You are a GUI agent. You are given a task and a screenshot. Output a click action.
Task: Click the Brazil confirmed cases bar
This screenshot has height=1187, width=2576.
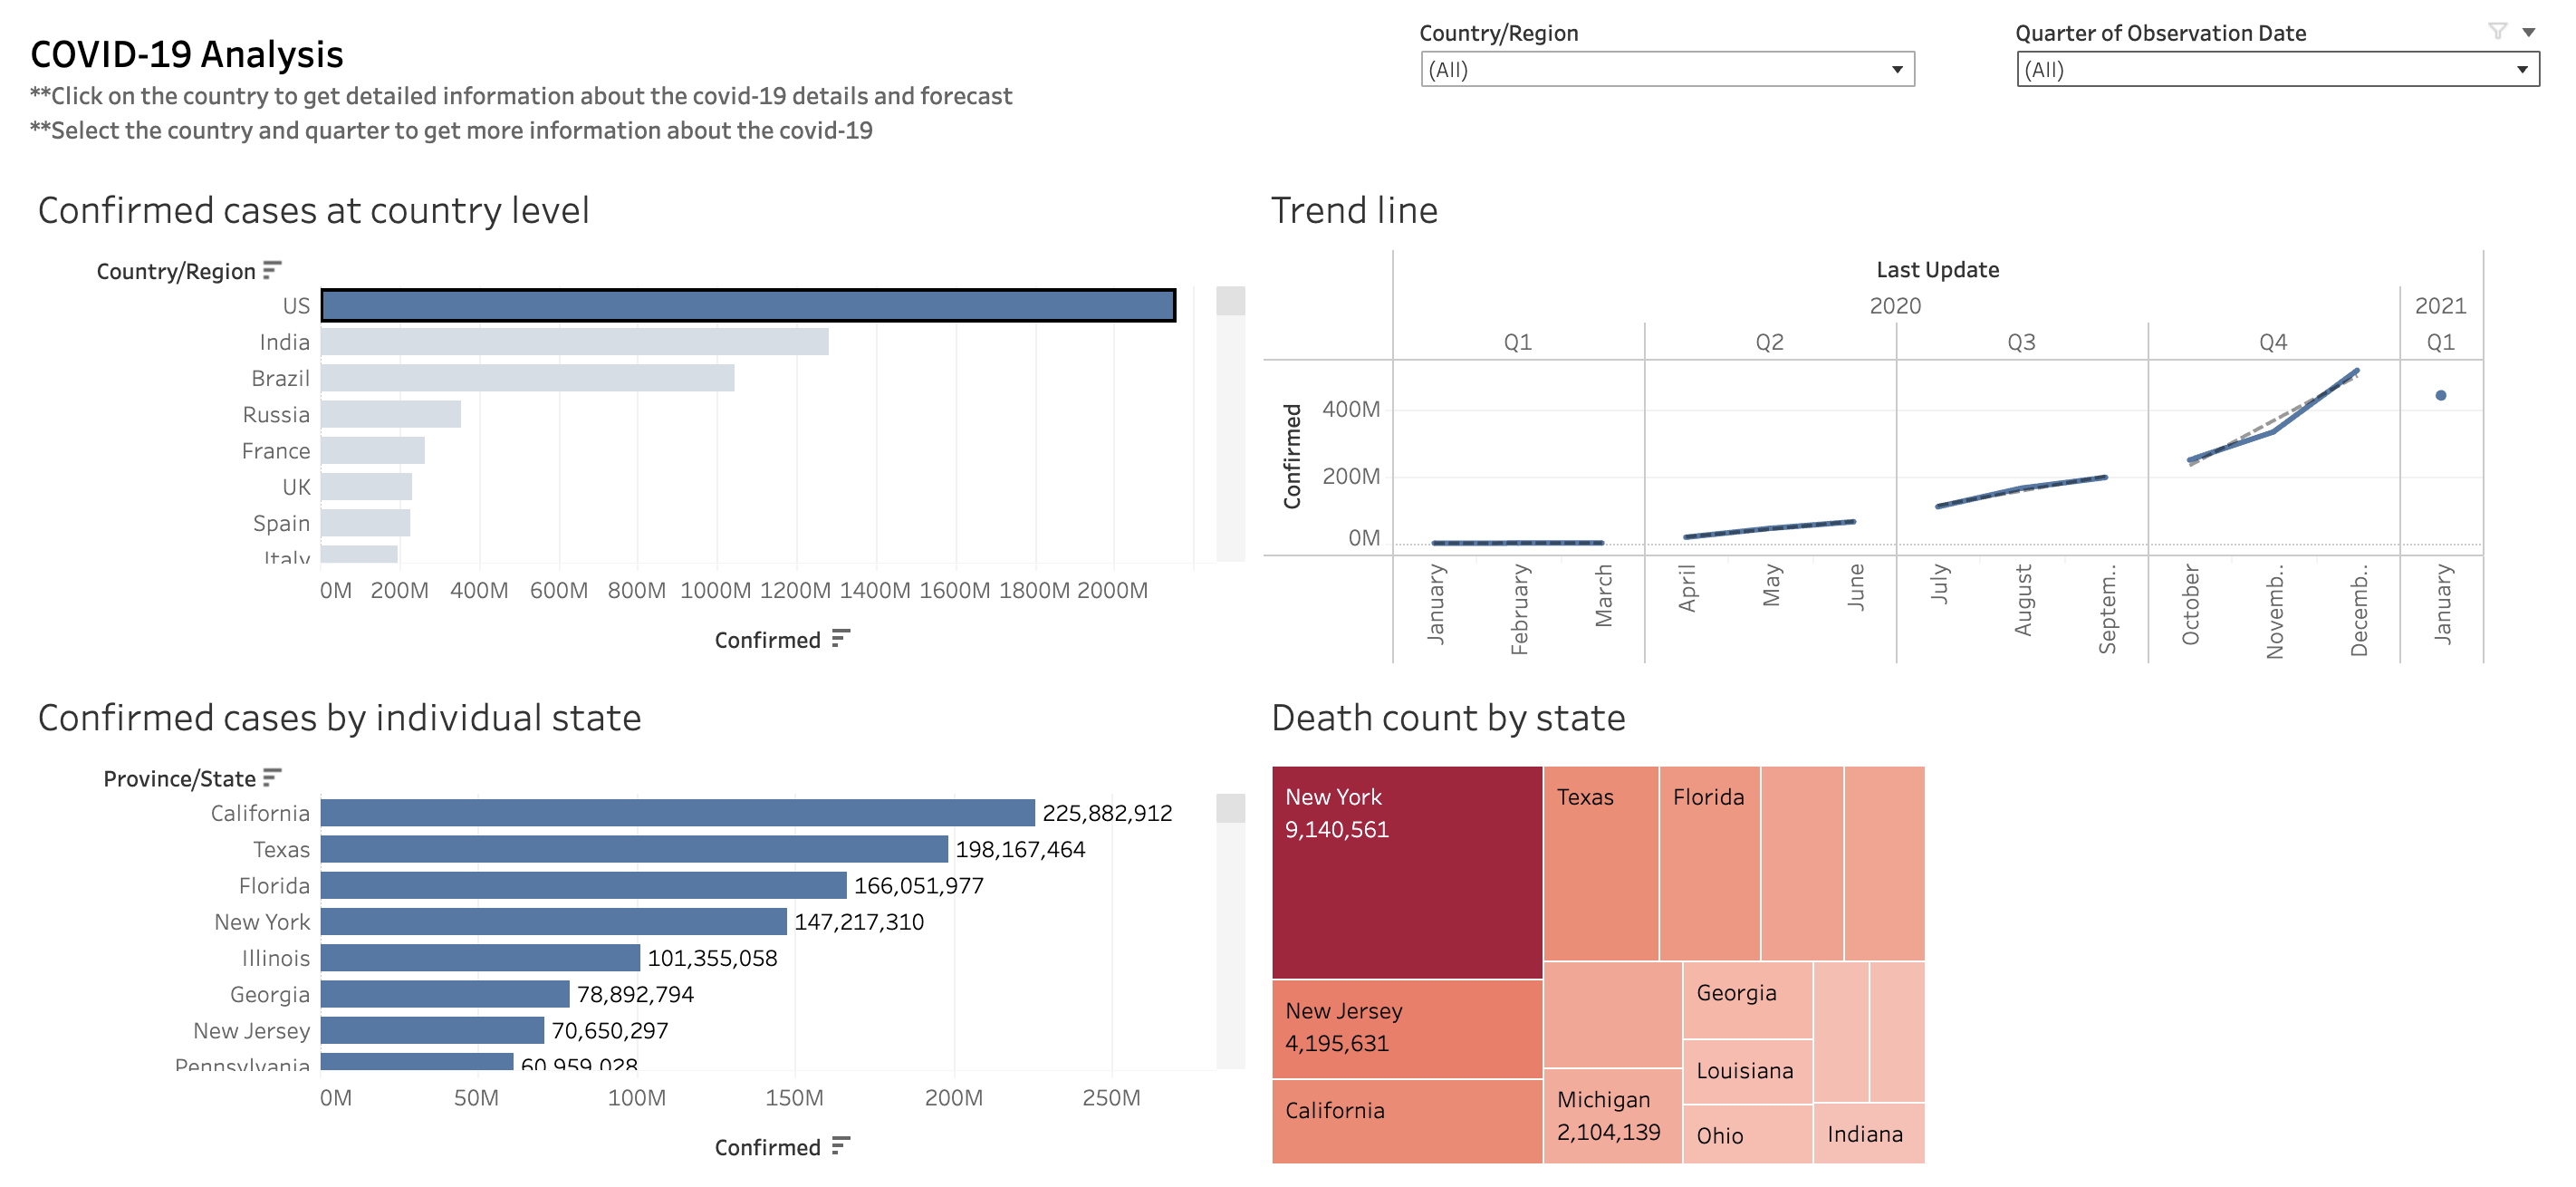[527, 378]
